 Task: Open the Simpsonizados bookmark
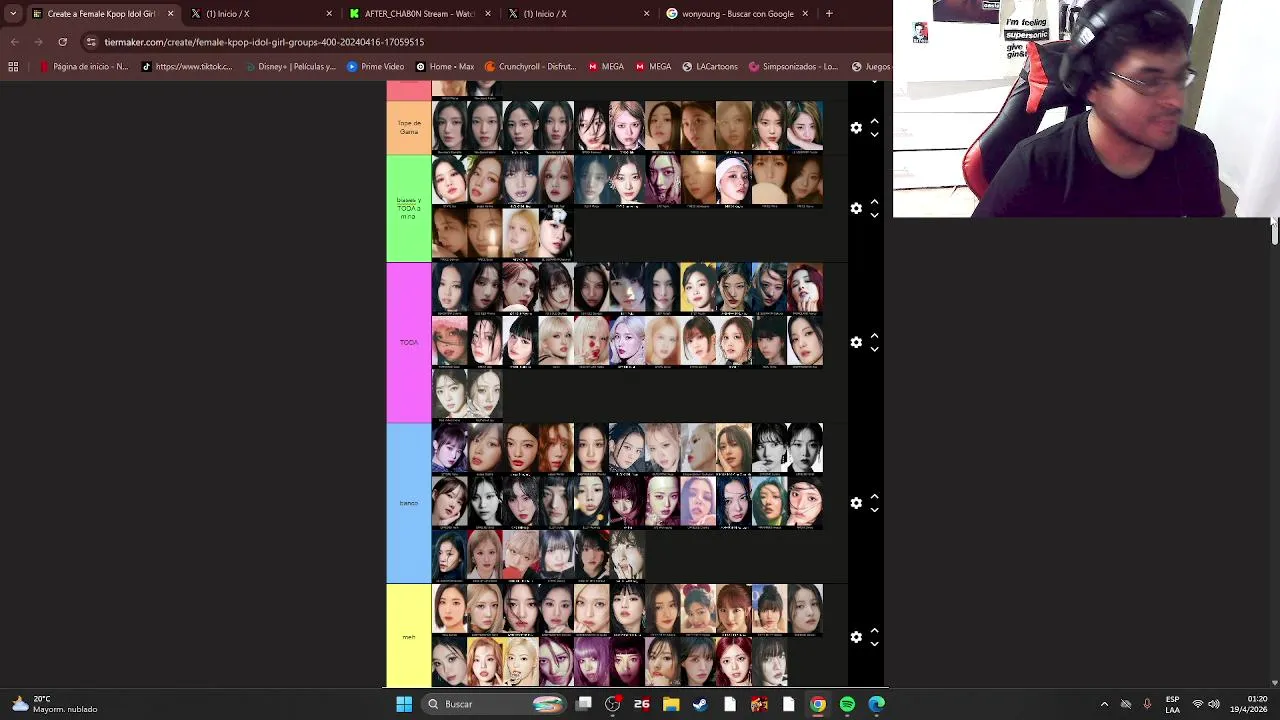(x=793, y=67)
